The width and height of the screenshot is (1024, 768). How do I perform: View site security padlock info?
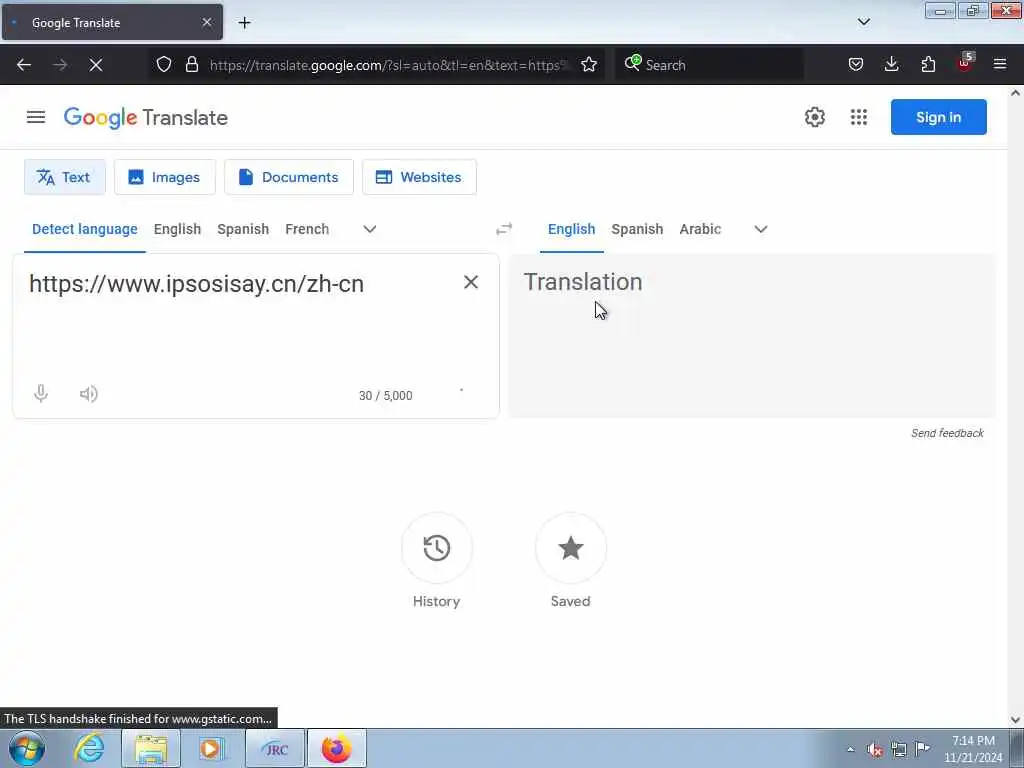pyautogui.click(x=191, y=65)
